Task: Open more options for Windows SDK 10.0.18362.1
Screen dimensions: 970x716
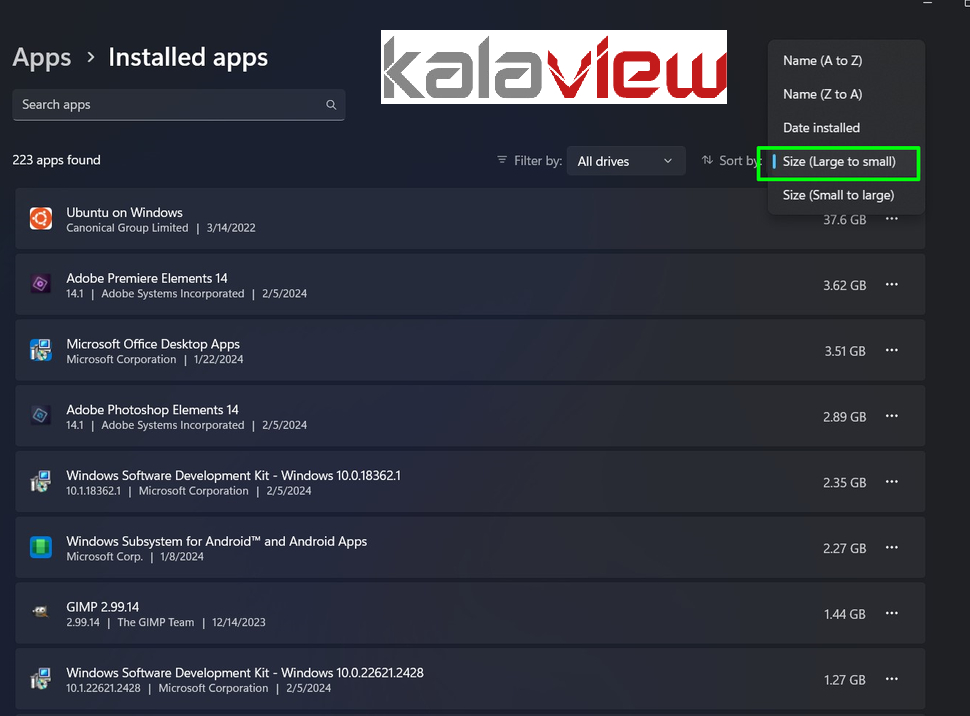Action: (x=891, y=481)
